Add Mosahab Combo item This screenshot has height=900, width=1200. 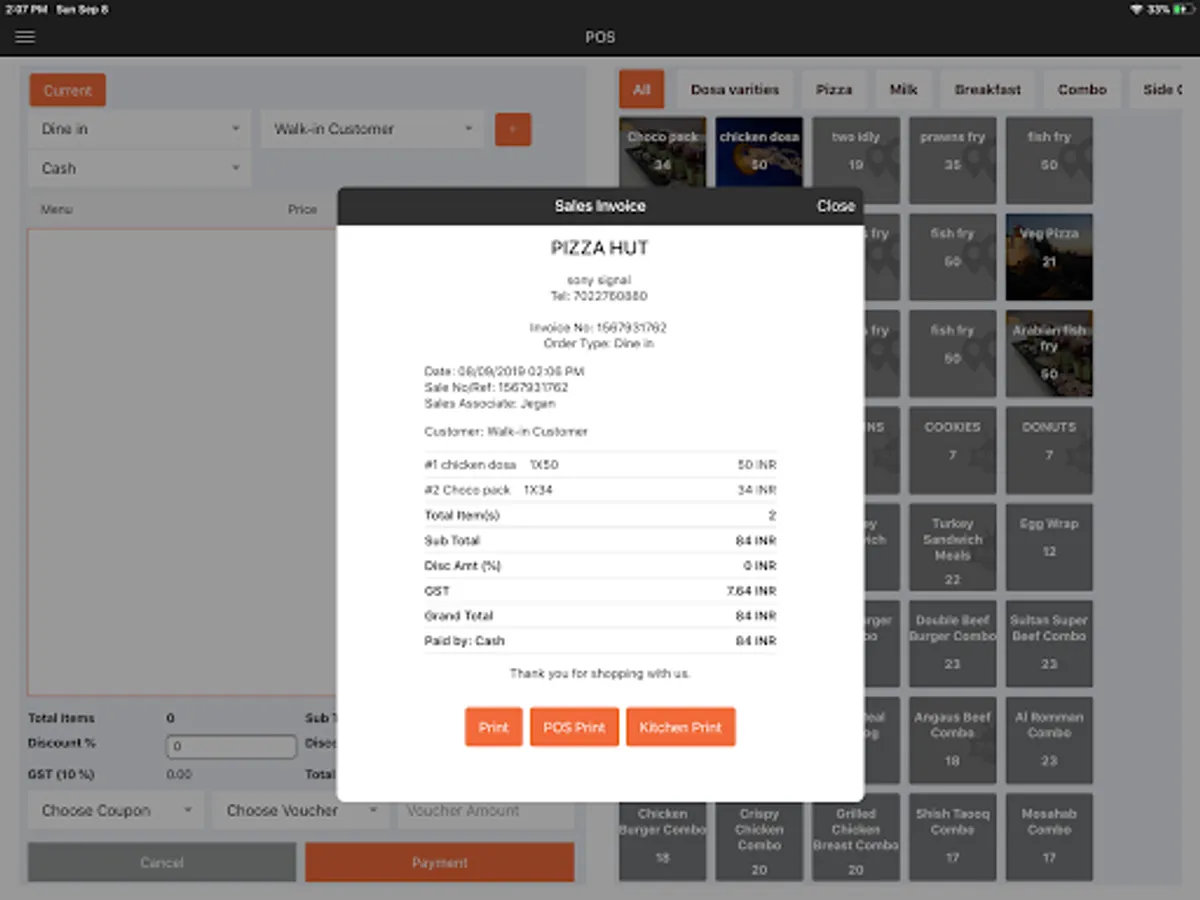point(1049,837)
